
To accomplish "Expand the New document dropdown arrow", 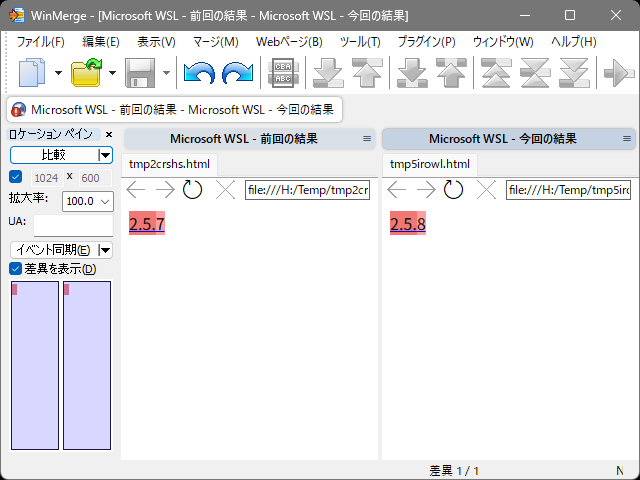I will [58, 73].
